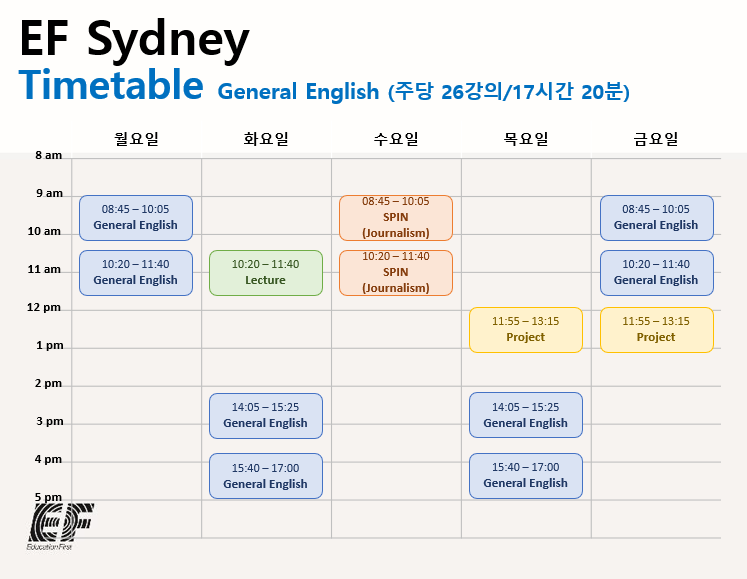Select Thursday 15:40 – 17:00 General English block
Screen dimensions: 747x579
[526, 476]
